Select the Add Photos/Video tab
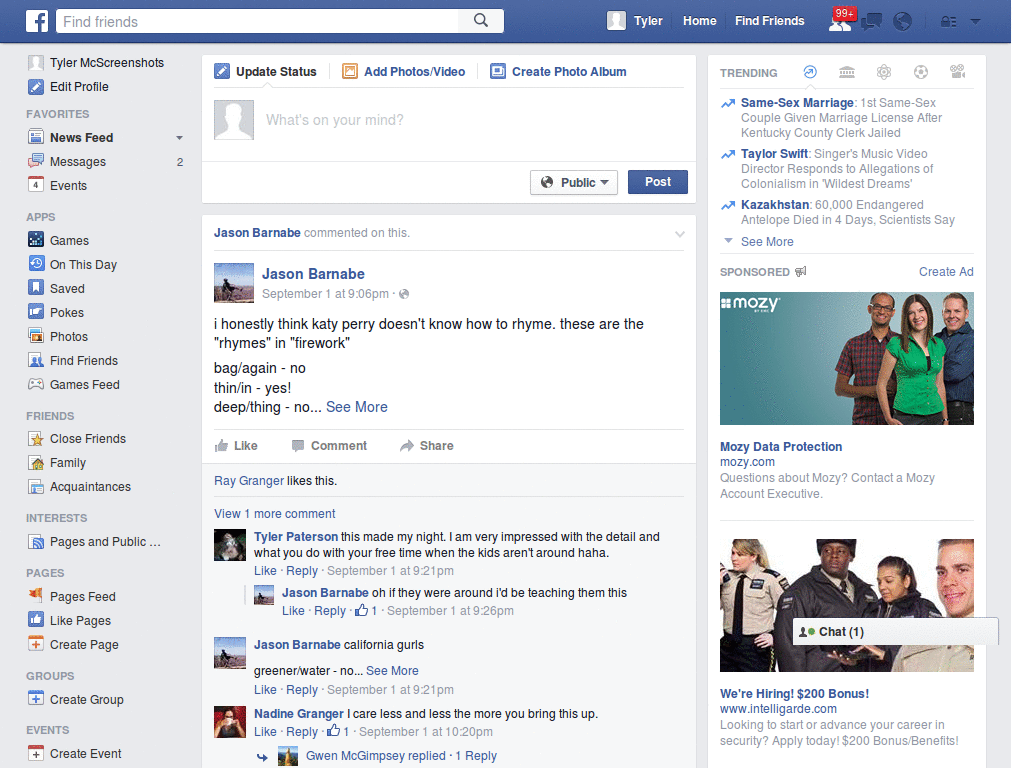The width and height of the screenshot is (1024, 768). coord(404,72)
